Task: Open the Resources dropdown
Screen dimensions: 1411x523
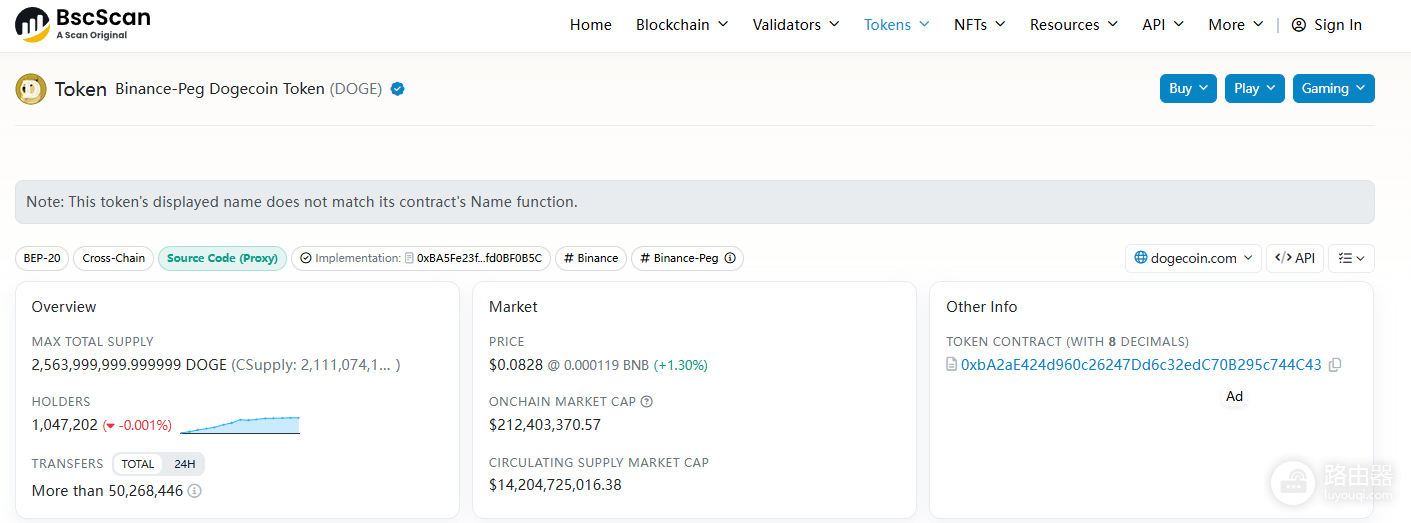Action: pyautogui.click(x=1074, y=25)
